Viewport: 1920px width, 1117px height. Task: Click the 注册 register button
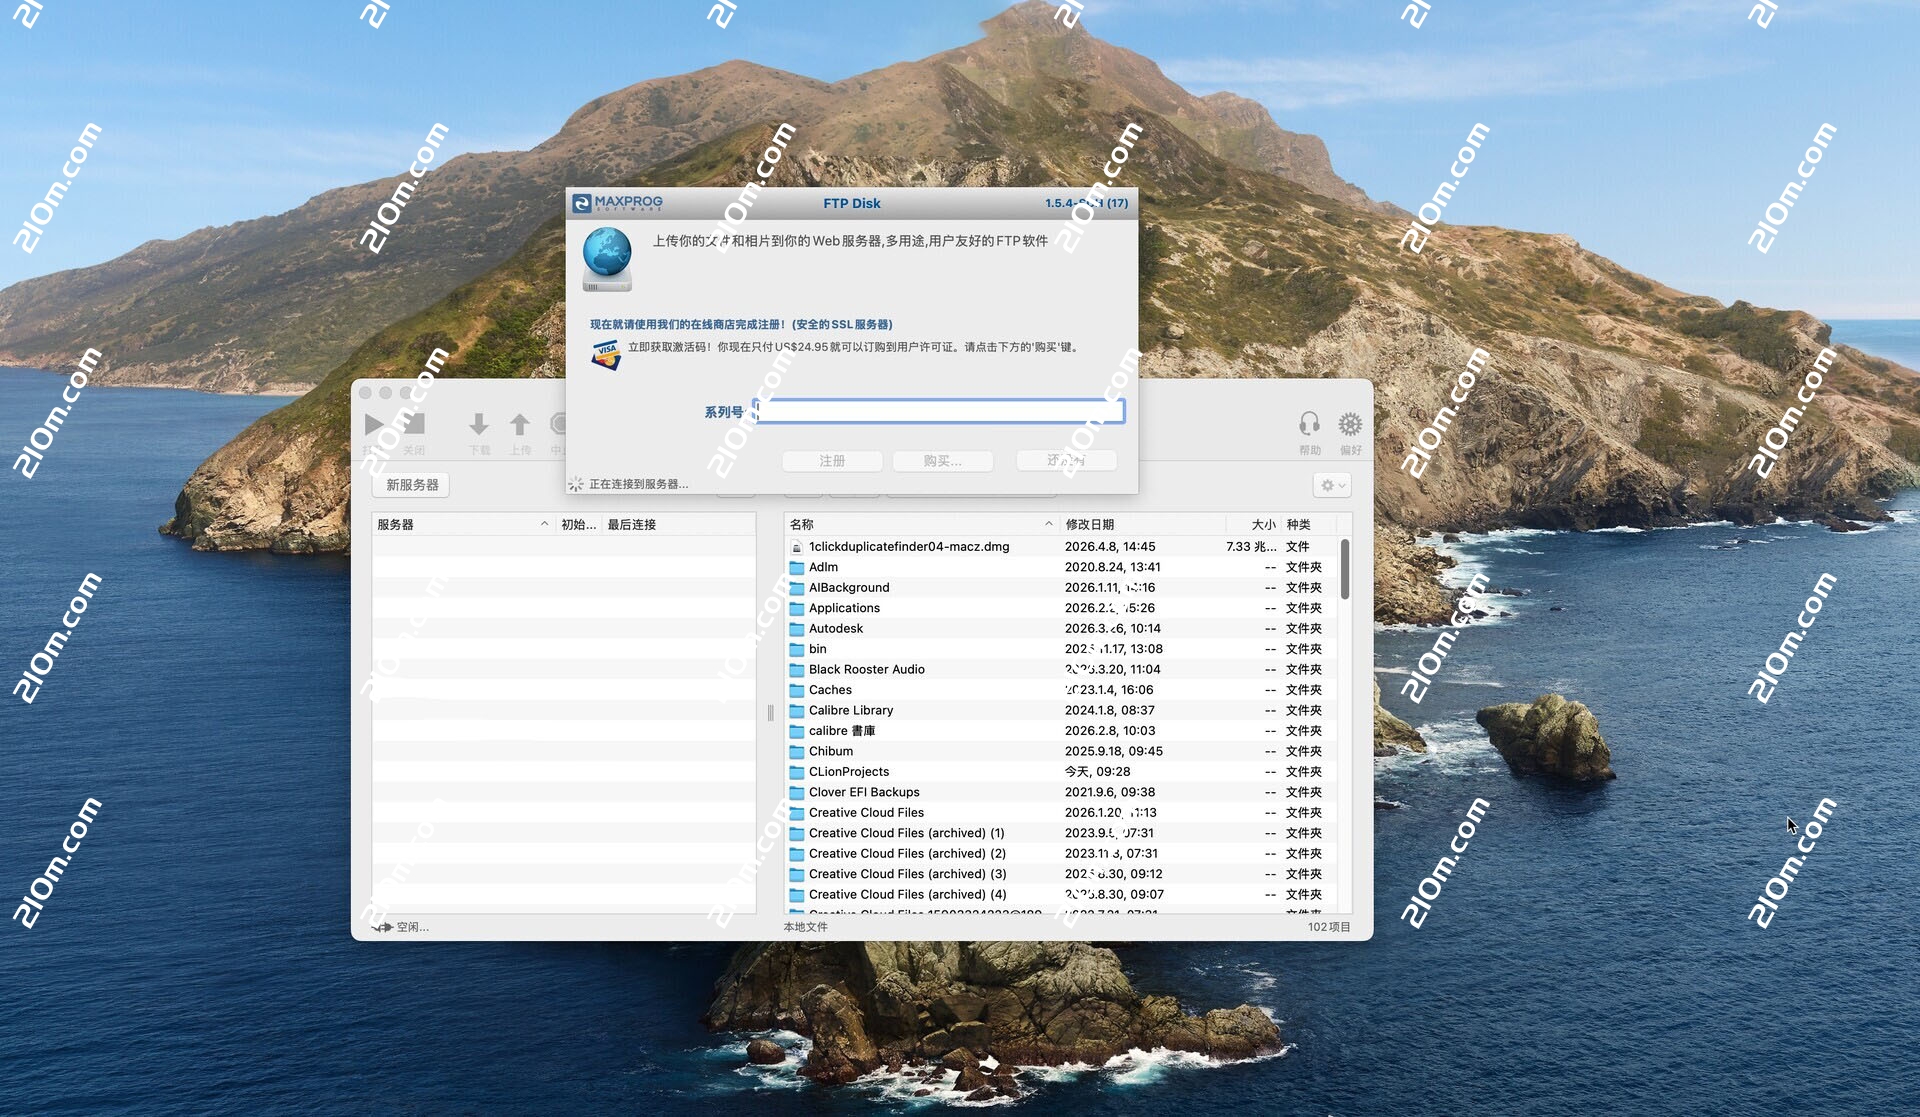click(x=832, y=461)
